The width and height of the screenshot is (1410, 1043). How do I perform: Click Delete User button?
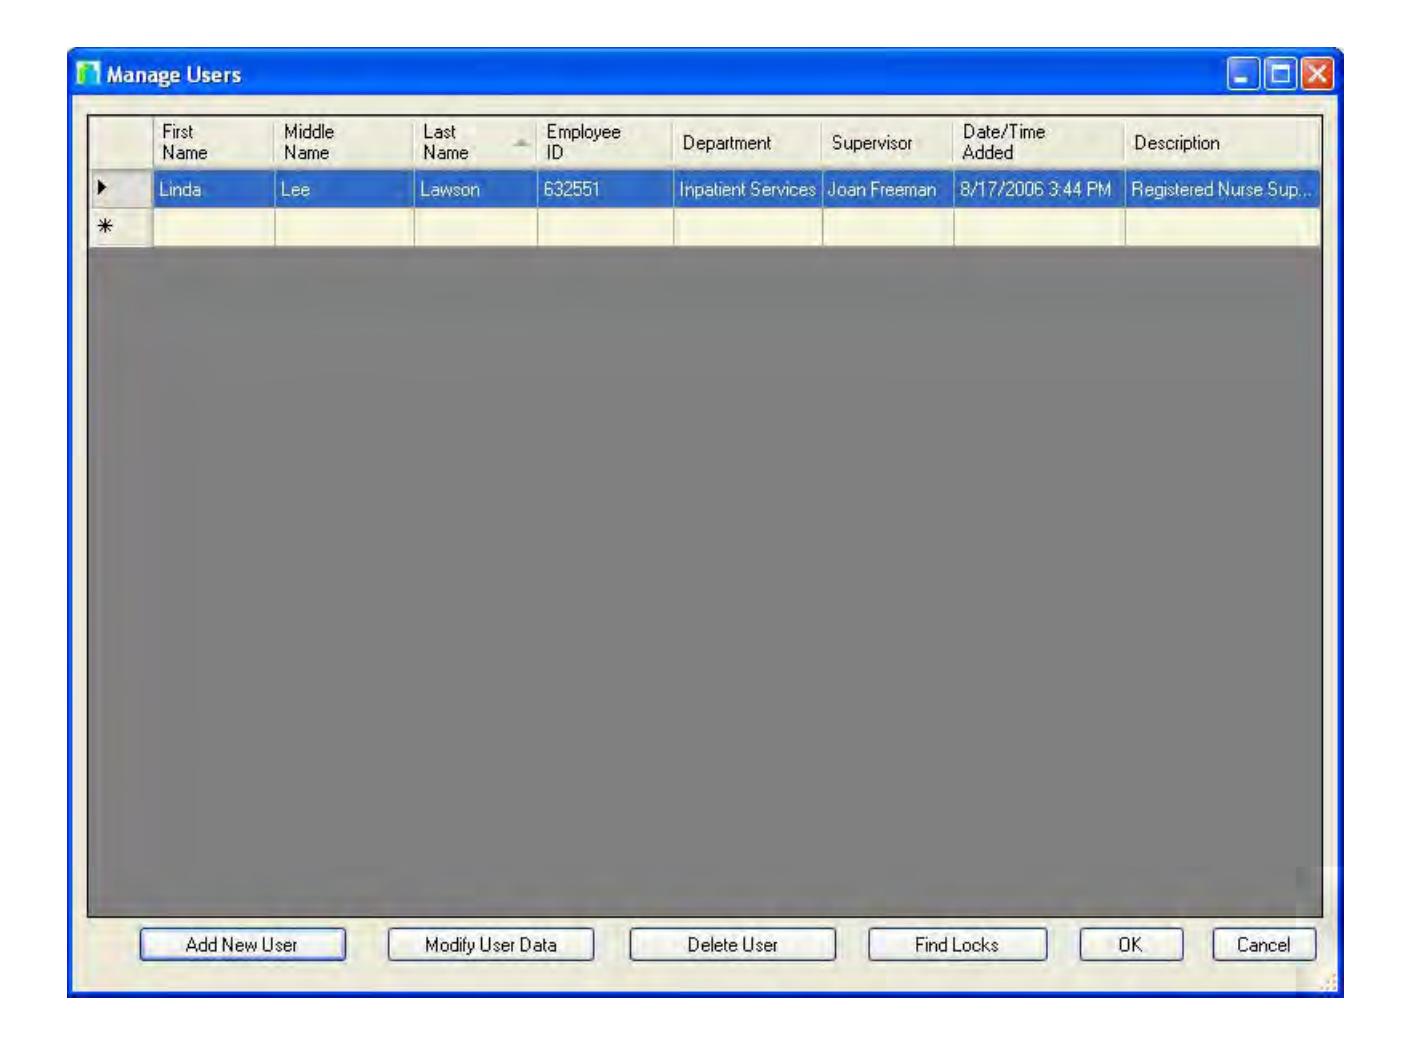pos(732,945)
